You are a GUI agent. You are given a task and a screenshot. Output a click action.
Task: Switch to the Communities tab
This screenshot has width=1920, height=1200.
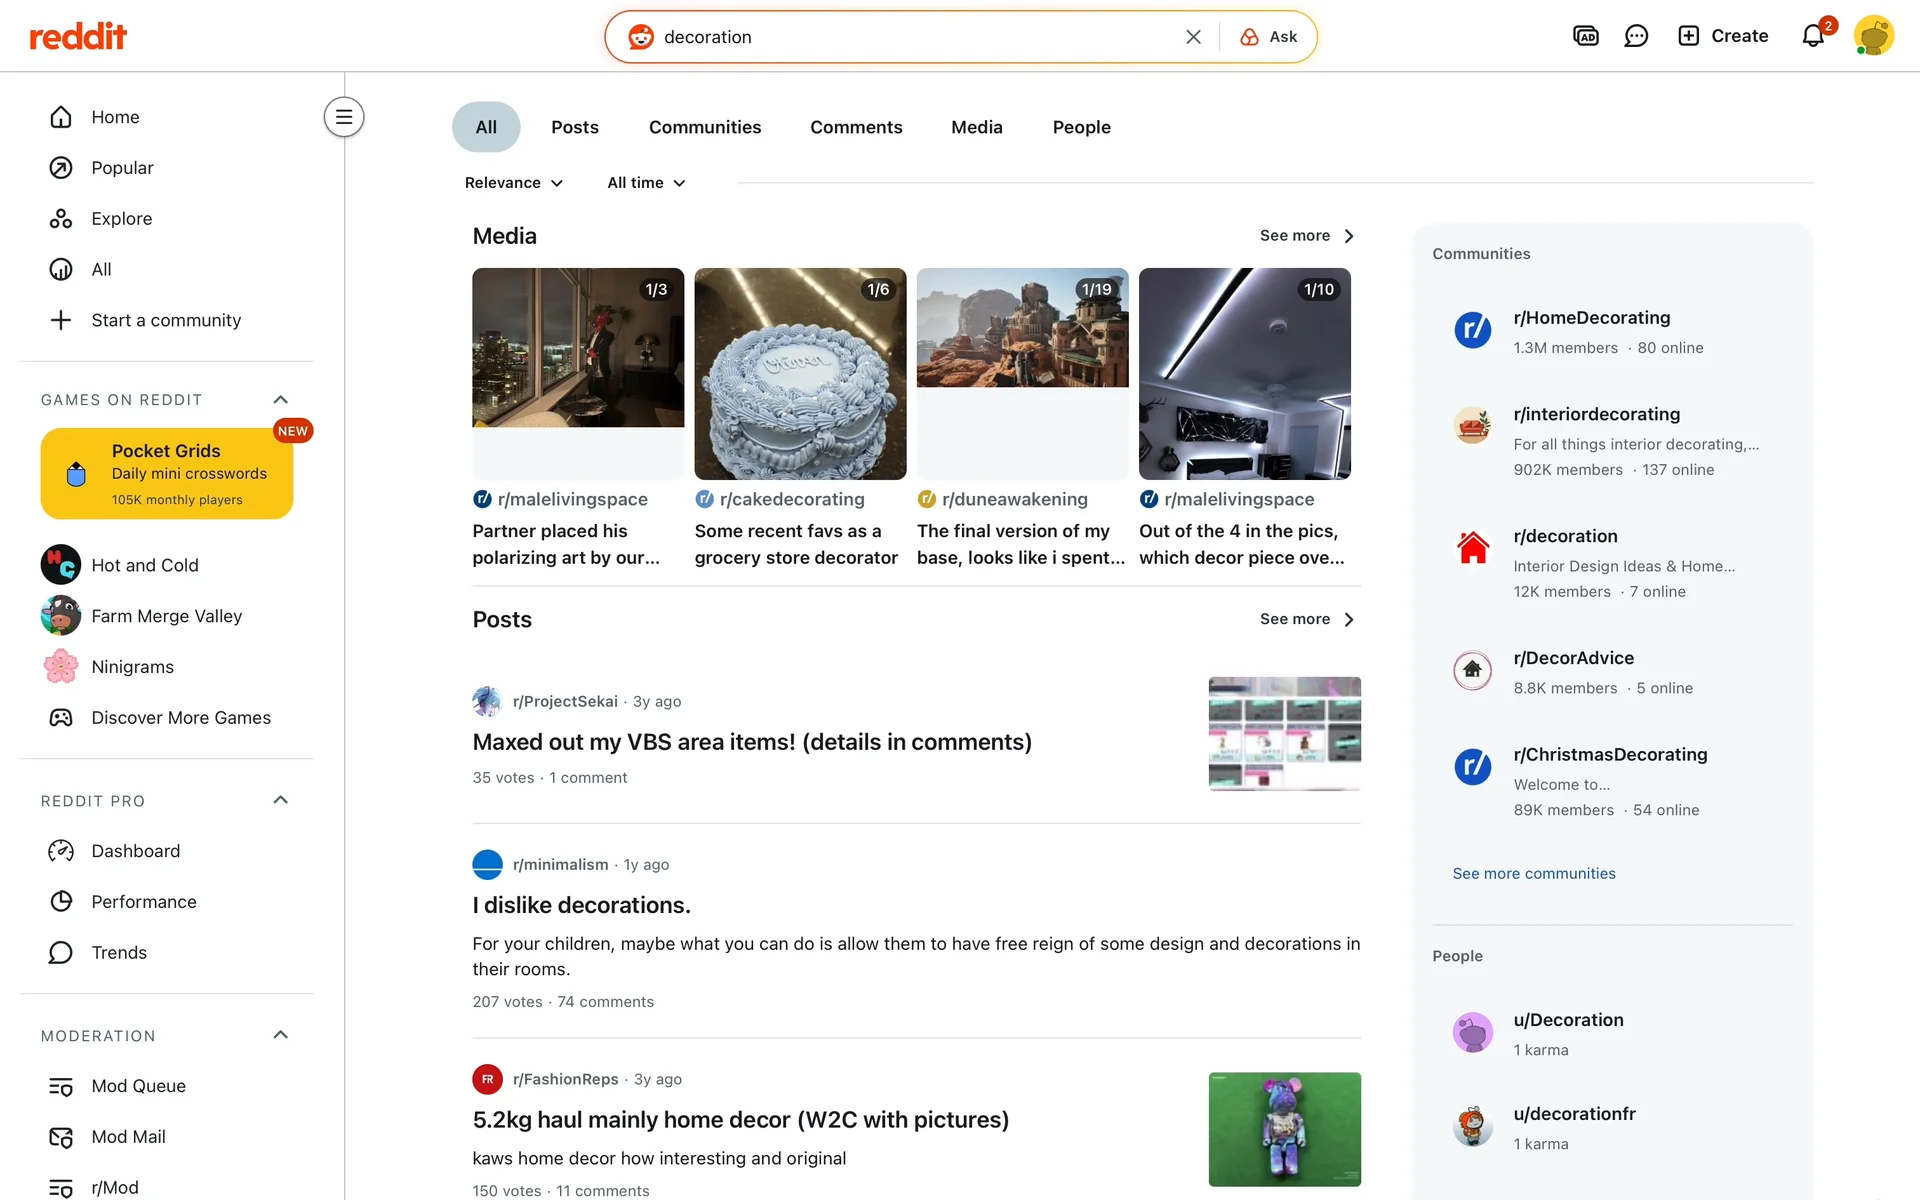coord(704,127)
